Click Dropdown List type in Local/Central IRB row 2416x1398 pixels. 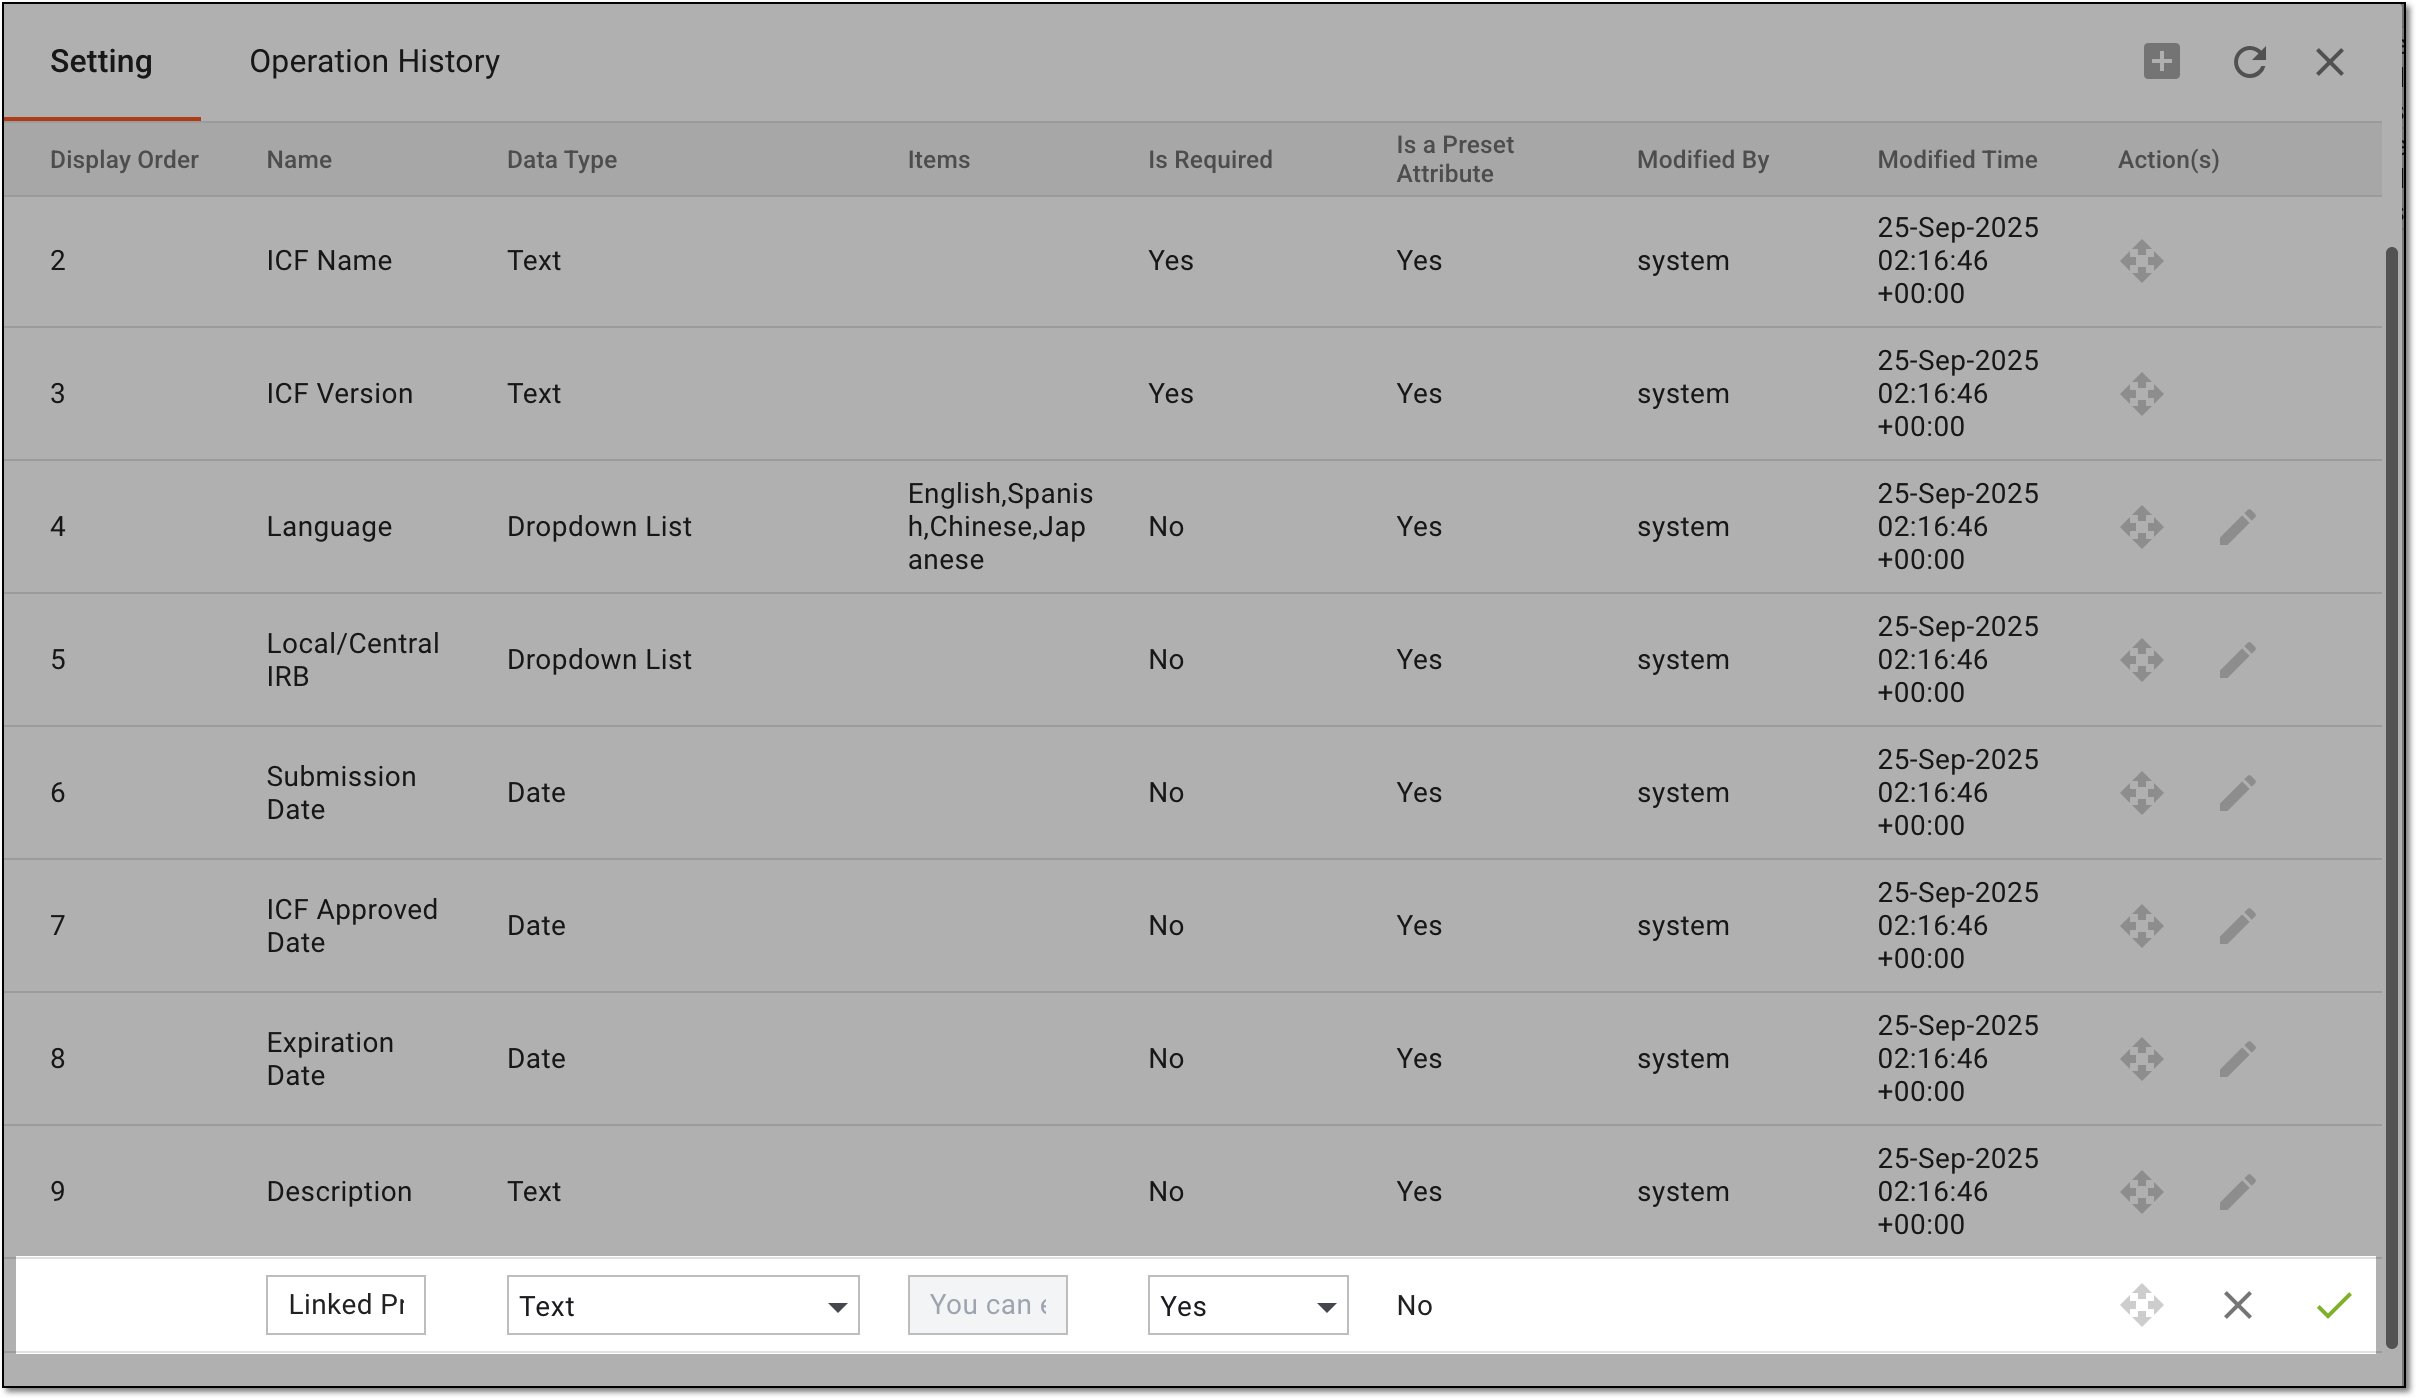599,660
